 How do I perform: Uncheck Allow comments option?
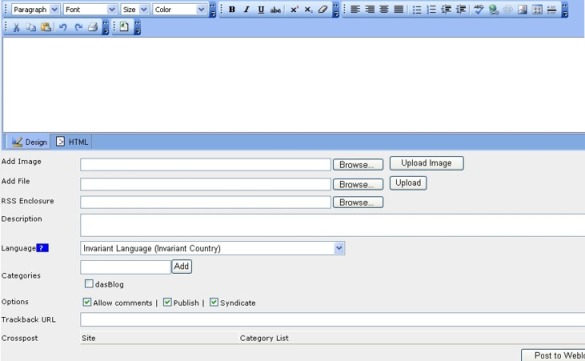click(x=87, y=302)
